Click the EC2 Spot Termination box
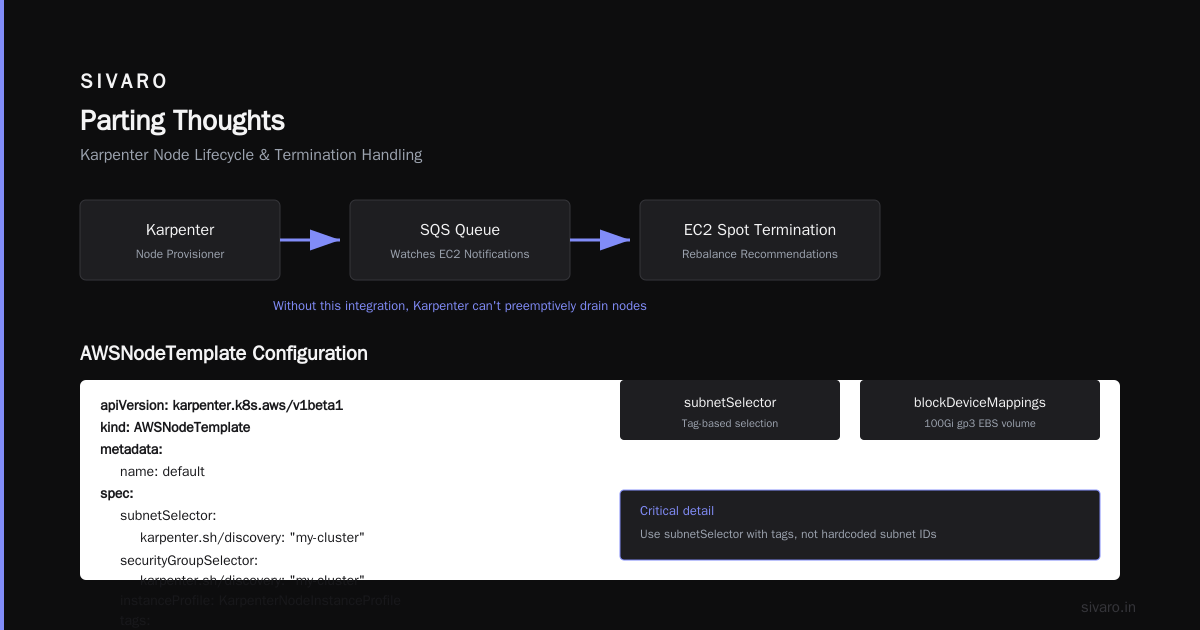Viewport: 1200px width, 630px height. 760,240
